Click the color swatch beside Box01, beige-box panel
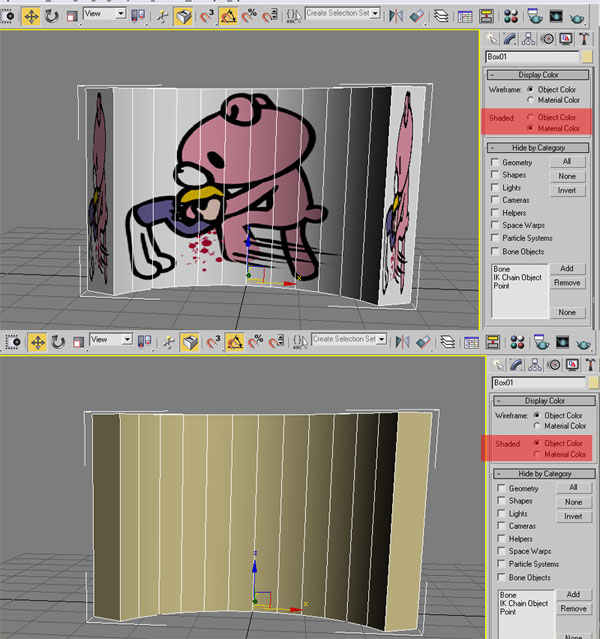The width and height of the screenshot is (600, 639). 593,383
